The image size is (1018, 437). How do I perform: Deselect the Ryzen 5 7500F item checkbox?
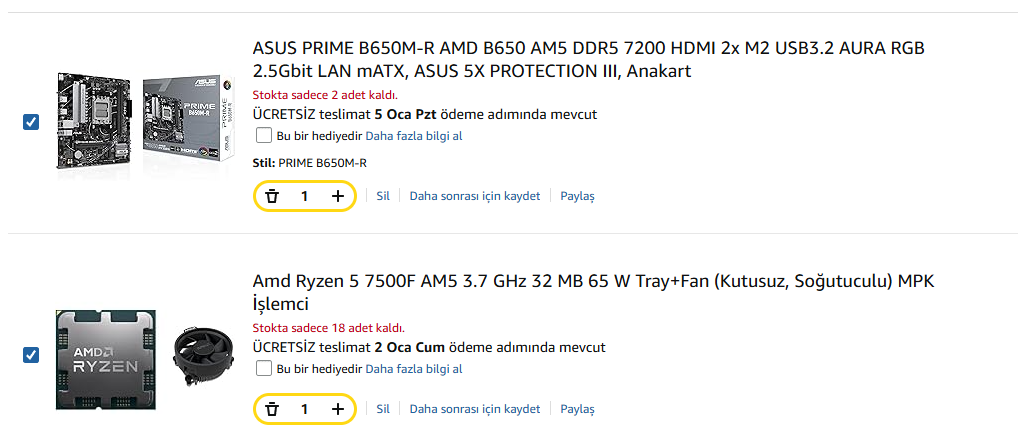click(31, 355)
